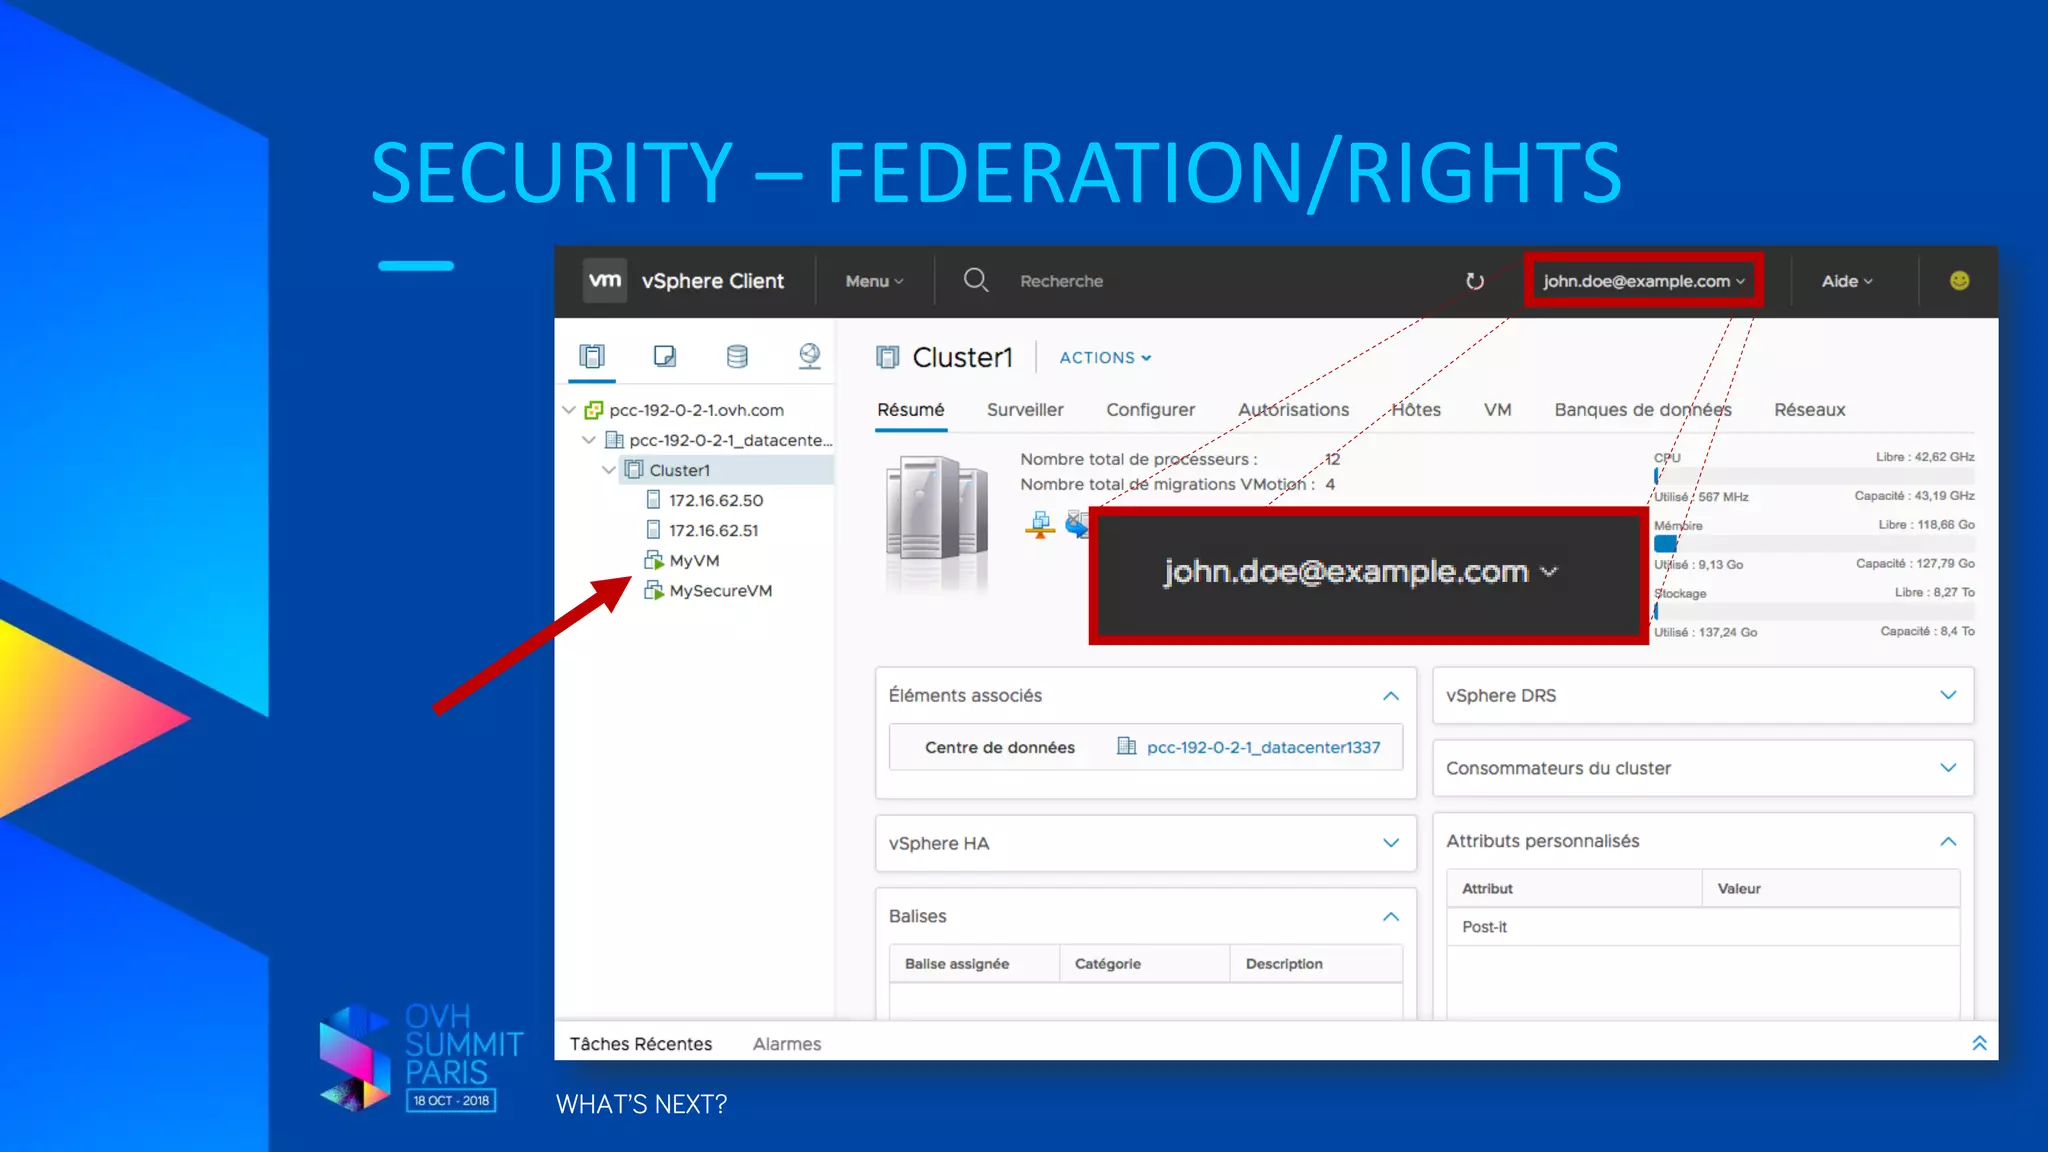Click the CPU usage bar

tap(1814, 476)
